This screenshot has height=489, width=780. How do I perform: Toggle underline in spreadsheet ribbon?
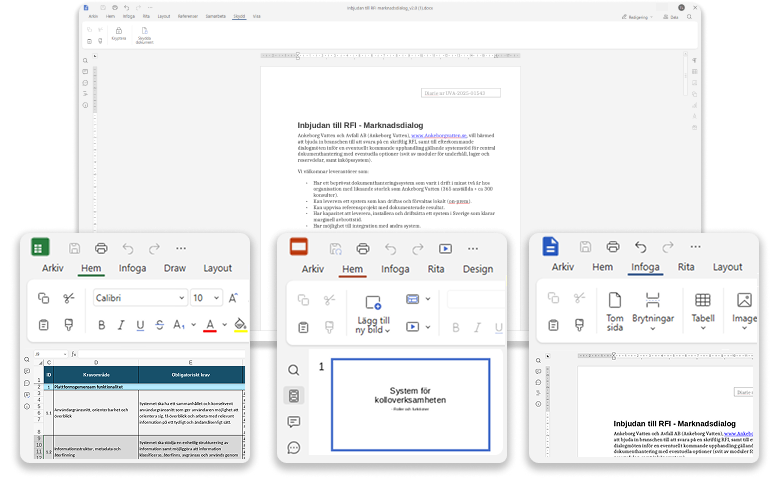tap(140, 325)
